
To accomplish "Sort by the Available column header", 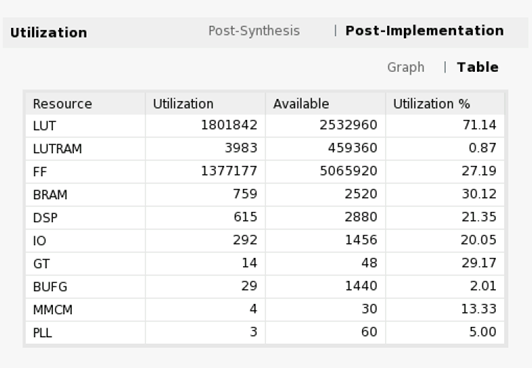I will click(325, 104).
